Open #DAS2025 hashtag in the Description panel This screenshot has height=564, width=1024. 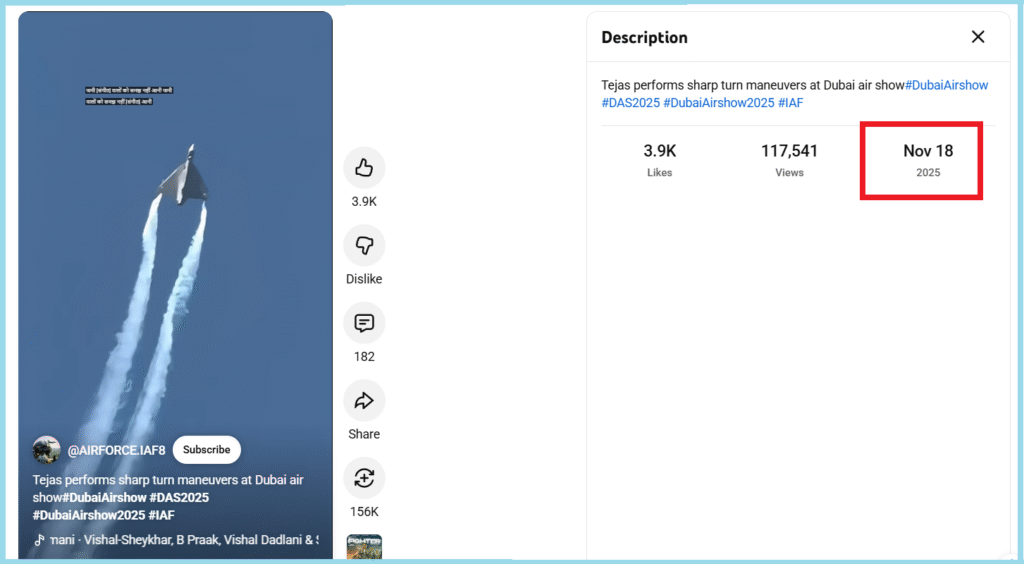click(630, 103)
